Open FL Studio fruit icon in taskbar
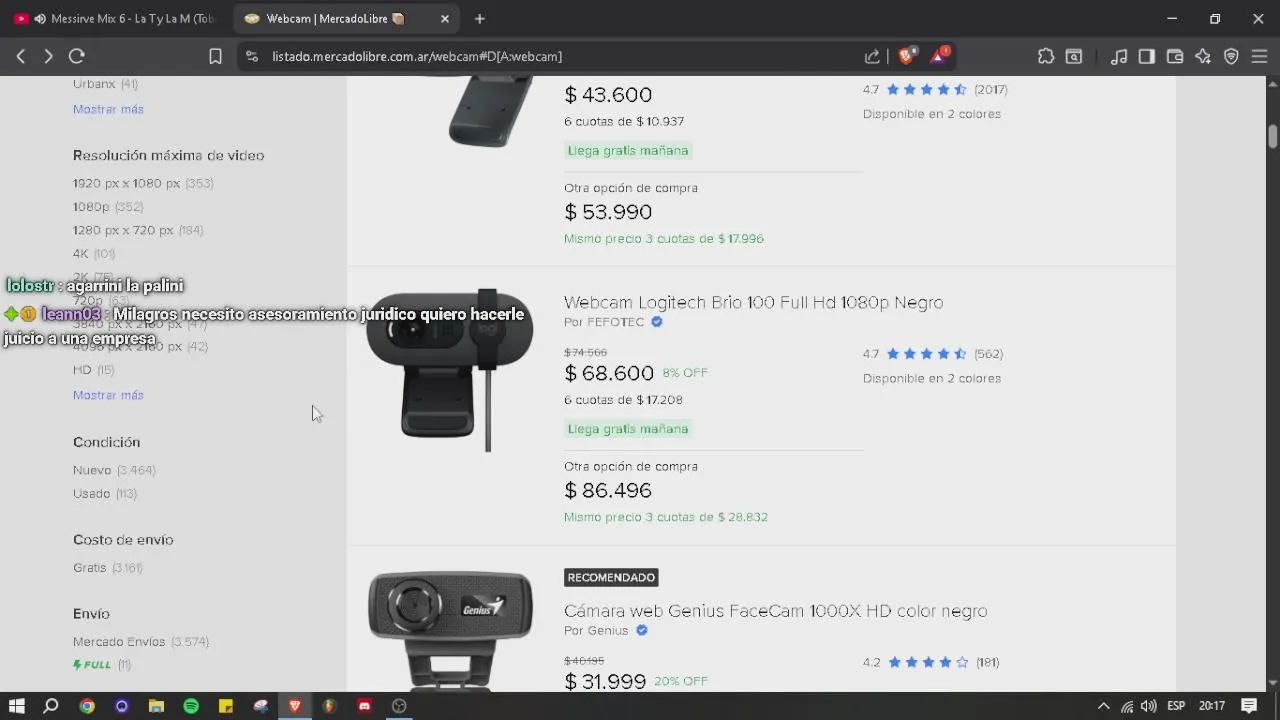Image resolution: width=1280 pixels, height=720 pixels. tap(329, 706)
